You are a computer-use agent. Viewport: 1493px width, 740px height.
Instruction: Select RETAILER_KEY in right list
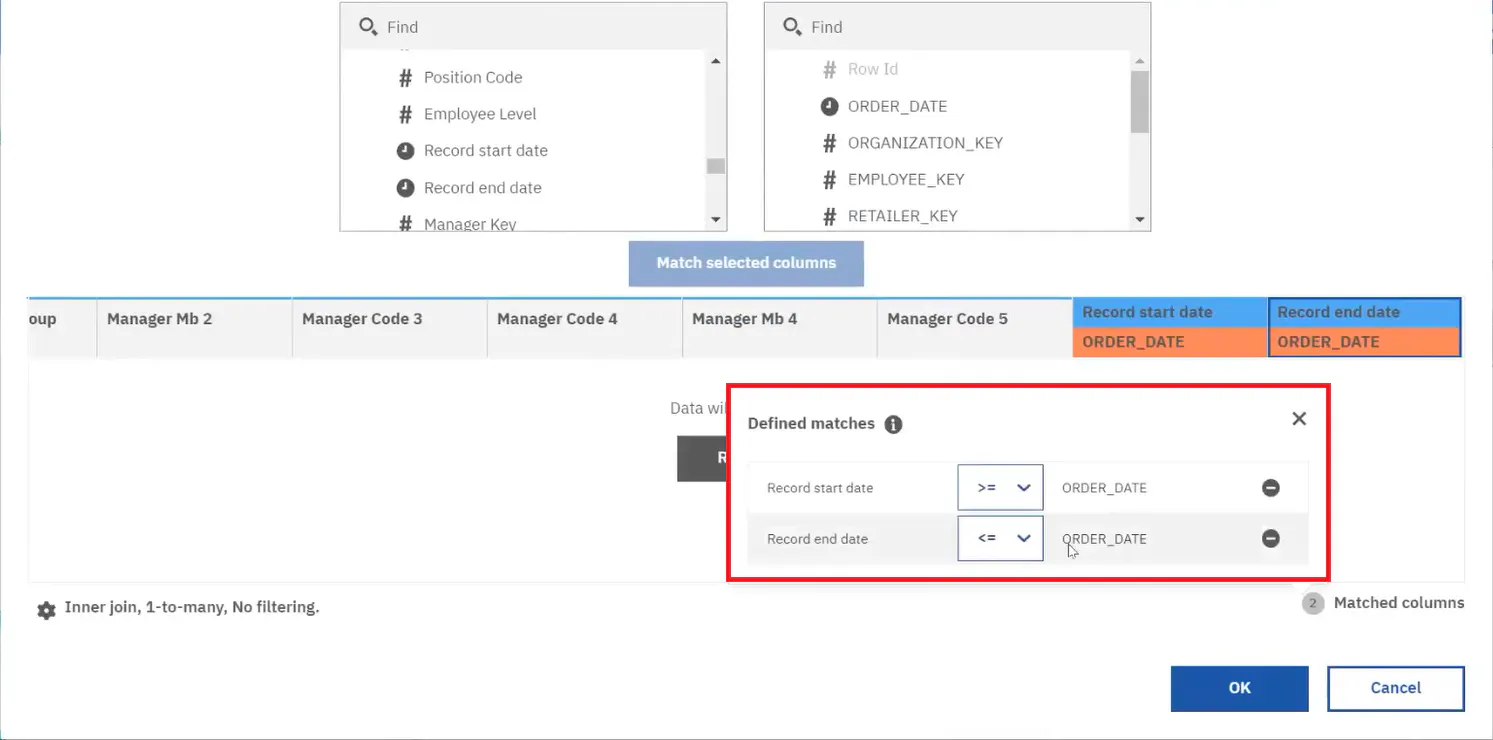902,216
